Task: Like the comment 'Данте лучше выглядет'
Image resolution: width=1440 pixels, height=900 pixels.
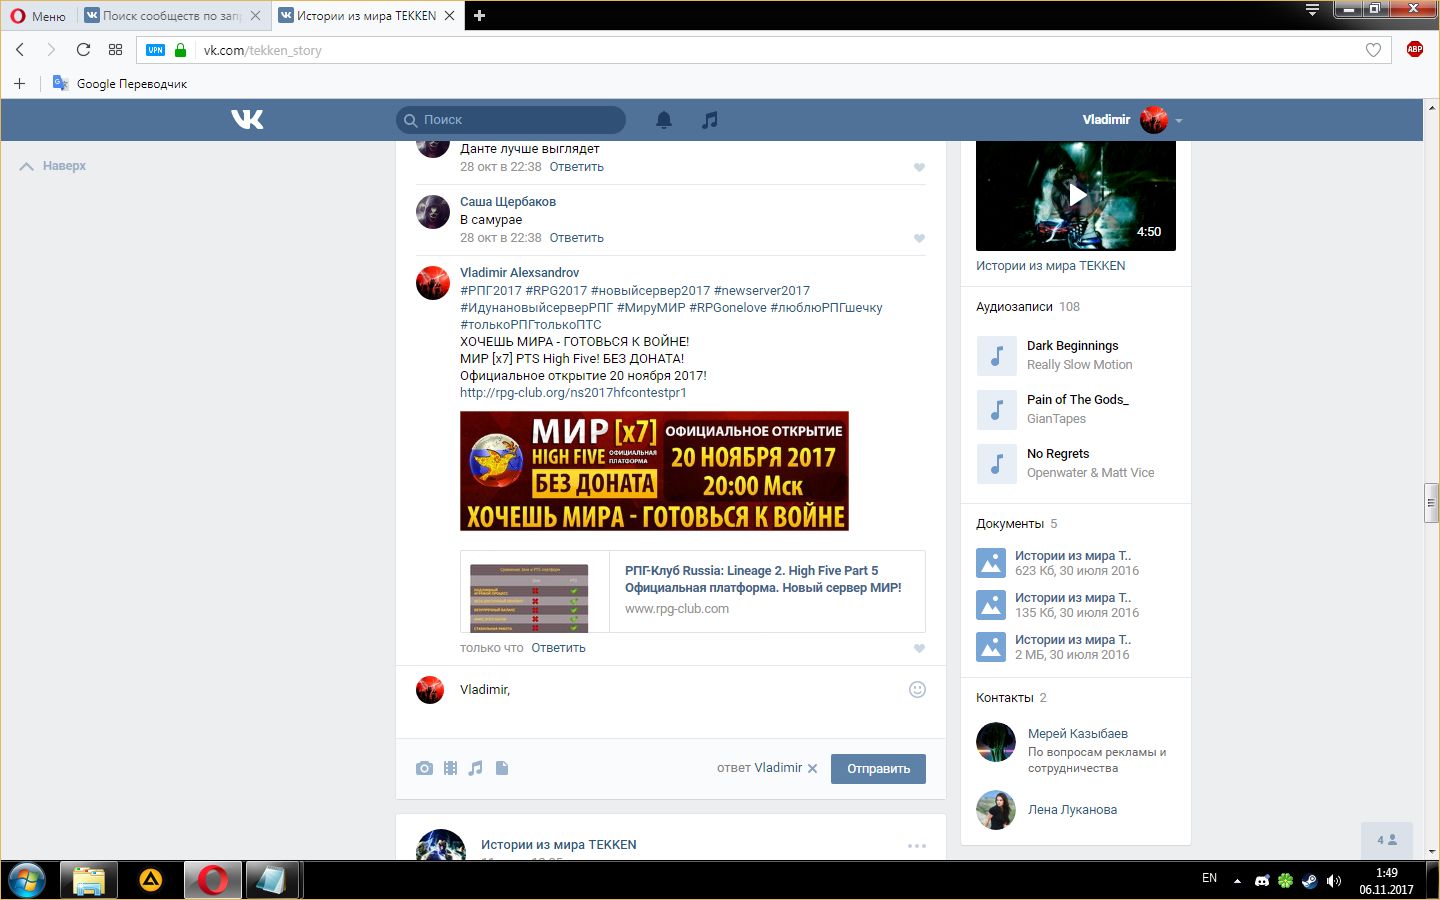Action: tap(919, 168)
